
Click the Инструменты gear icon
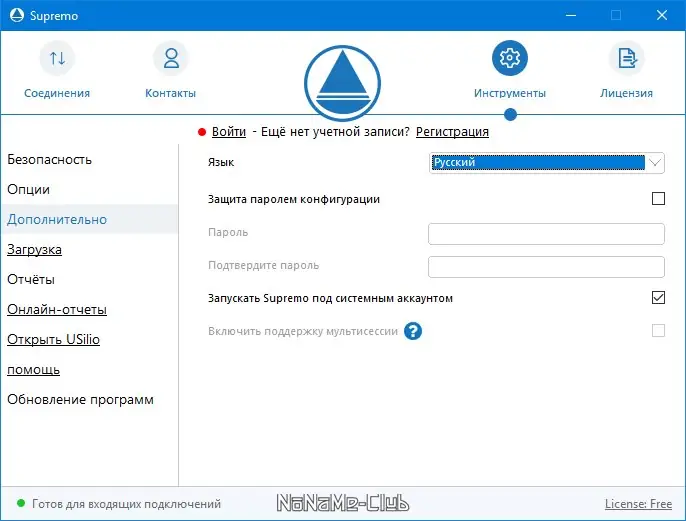510,58
